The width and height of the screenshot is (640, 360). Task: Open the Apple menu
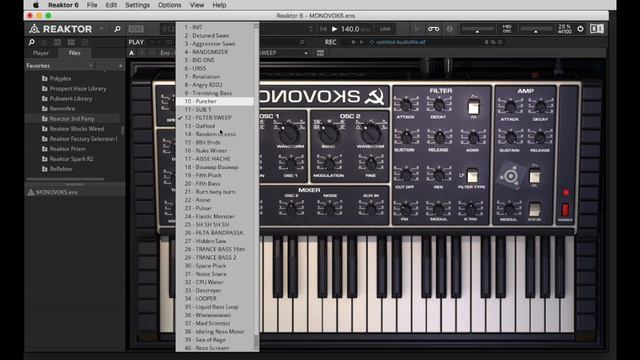[x=36, y=5]
